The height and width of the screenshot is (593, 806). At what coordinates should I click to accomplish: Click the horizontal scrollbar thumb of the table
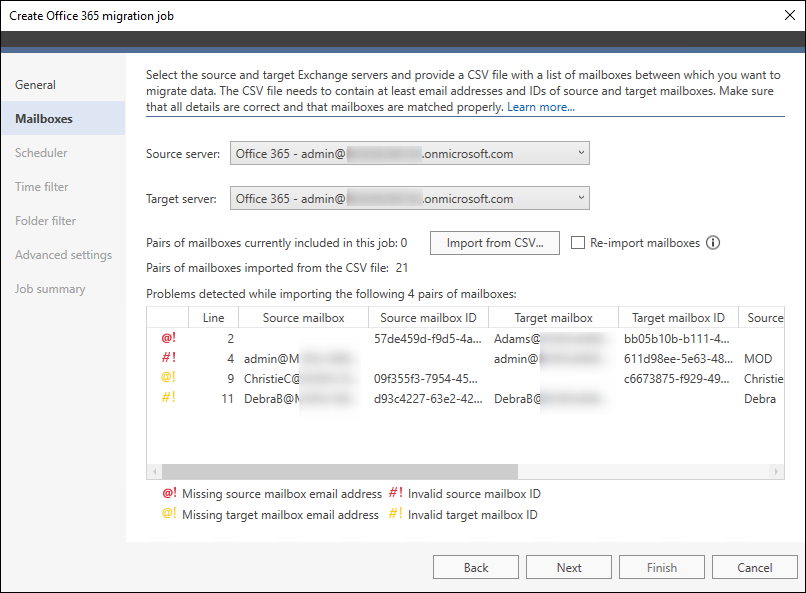(340, 471)
